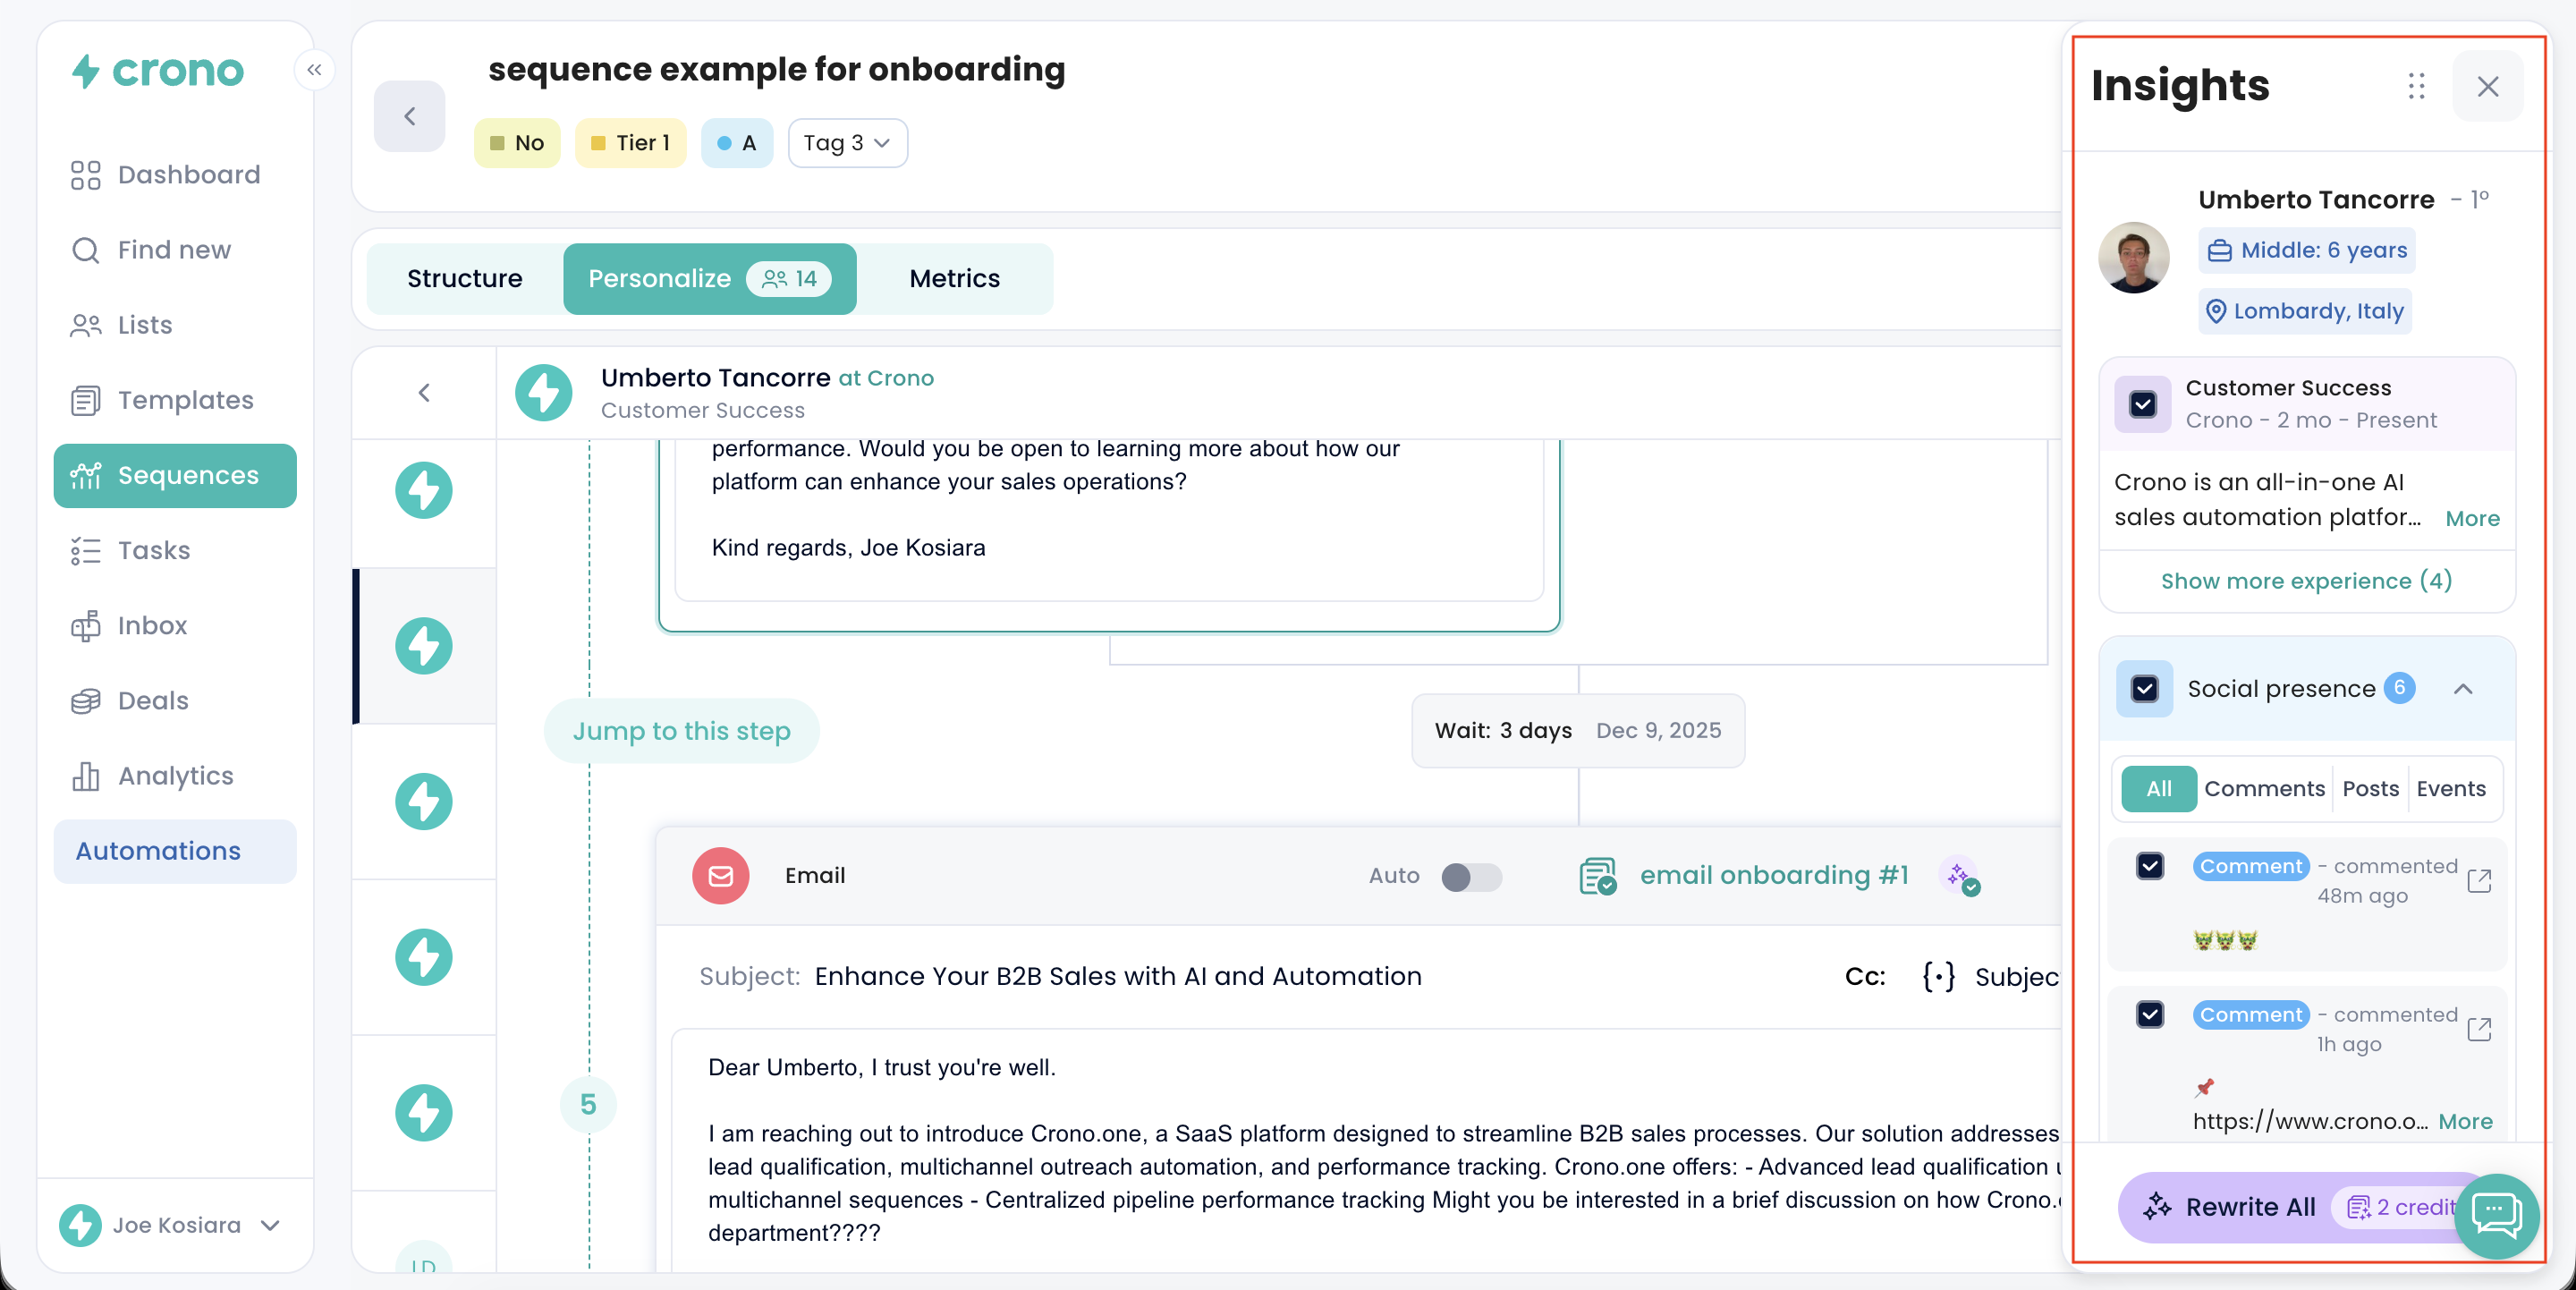The width and height of the screenshot is (2576, 1290).
Task: Click Umberto Tancorre's profile photo
Action: (2133, 257)
